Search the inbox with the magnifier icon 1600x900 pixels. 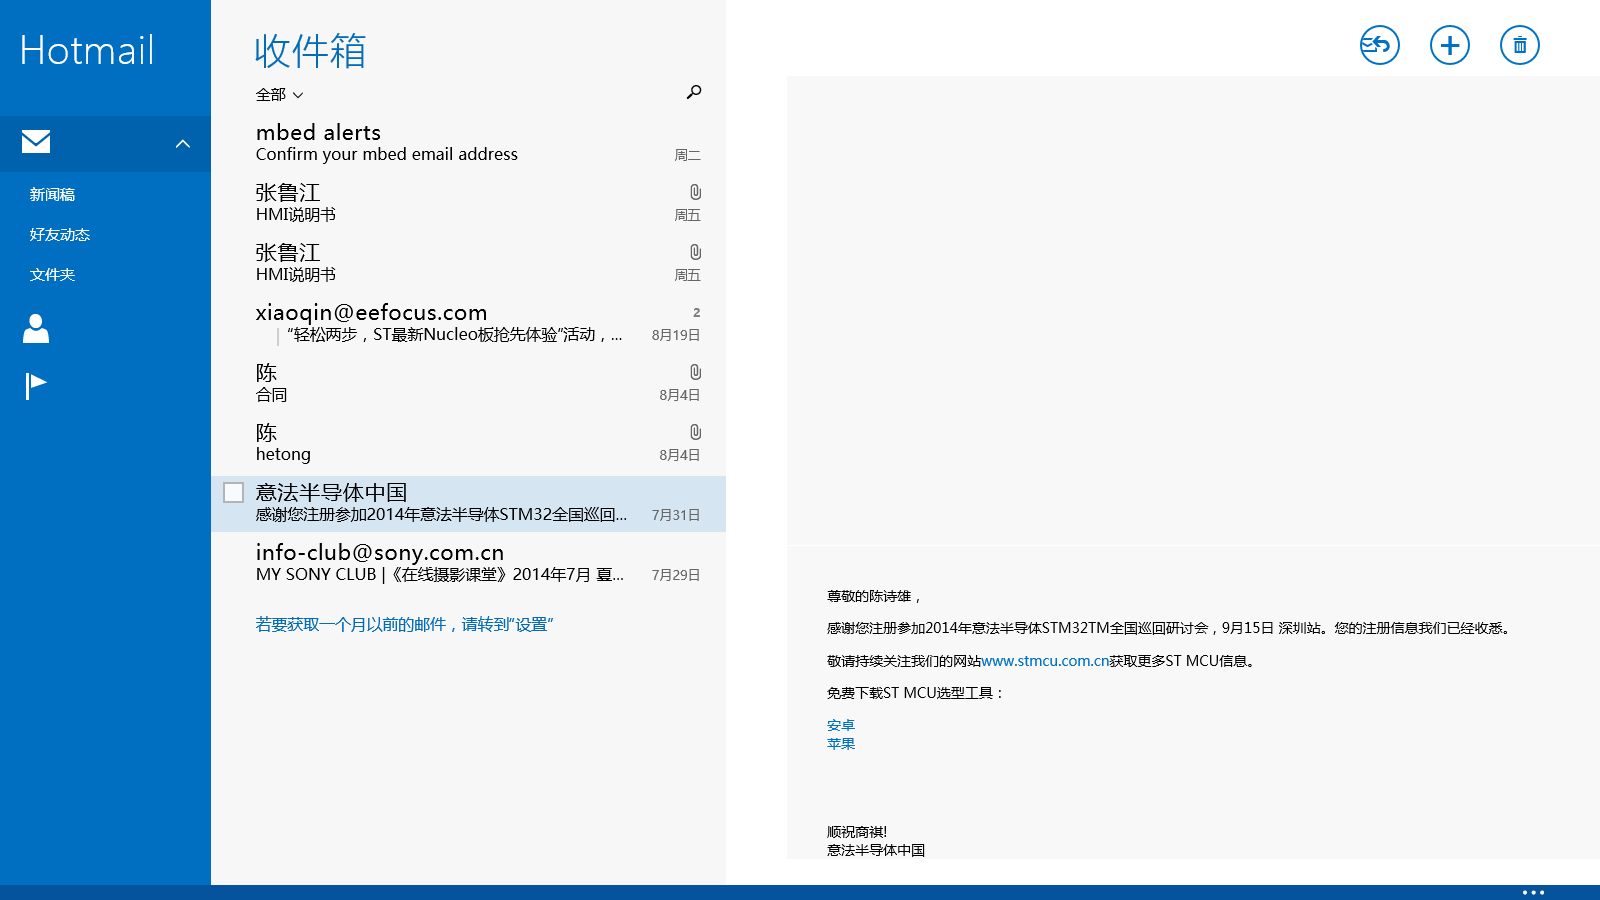(x=694, y=92)
